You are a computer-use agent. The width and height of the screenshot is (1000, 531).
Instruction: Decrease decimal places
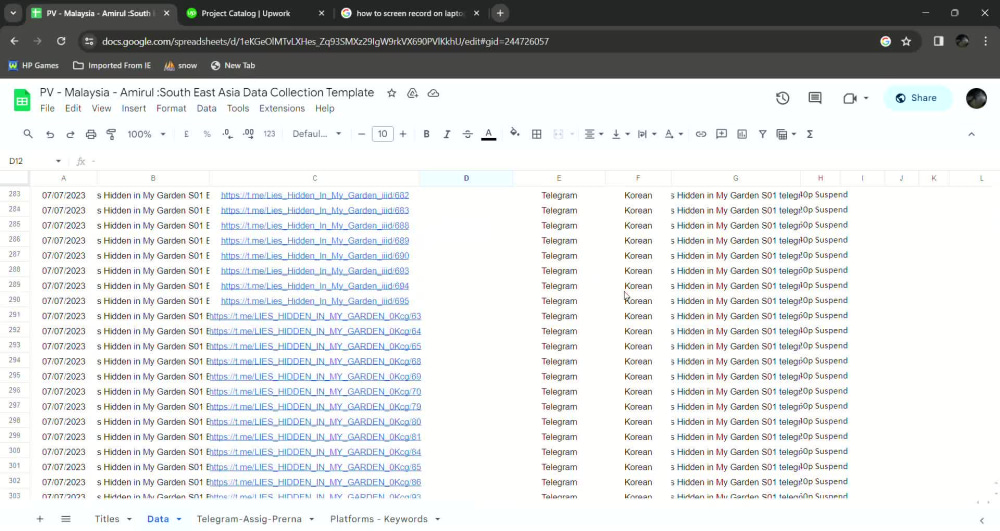click(227, 134)
